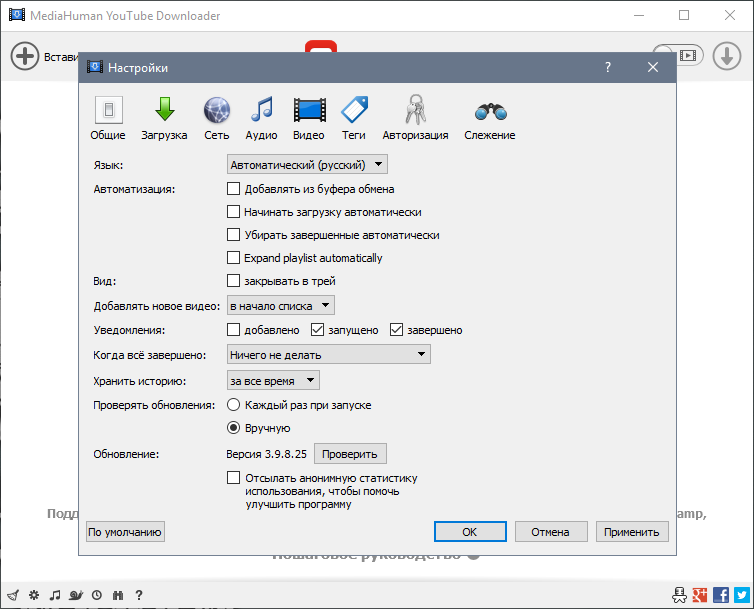Click the Применить button
This screenshot has width=754, height=609.
coord(632,532)
